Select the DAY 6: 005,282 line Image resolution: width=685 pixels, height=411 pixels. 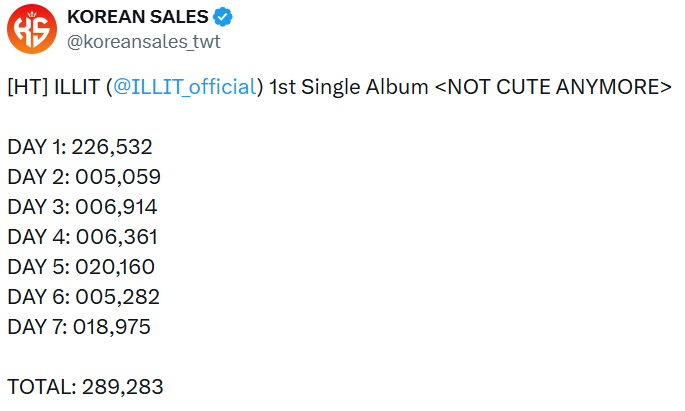point(83,297)
